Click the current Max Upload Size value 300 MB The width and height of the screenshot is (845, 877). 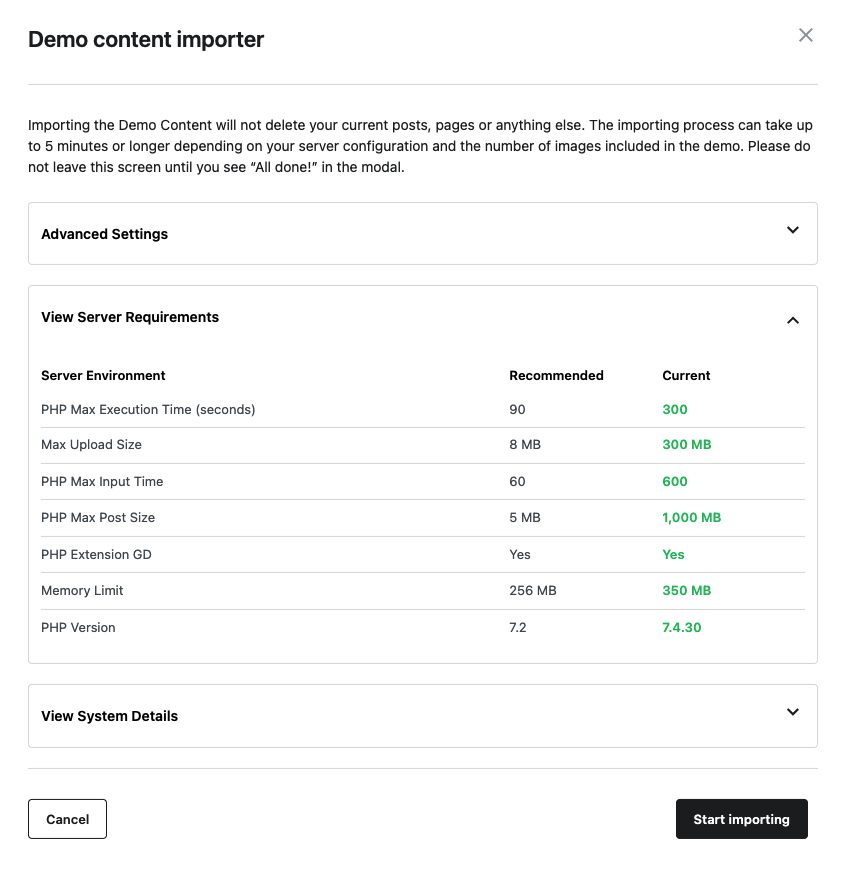(686, 445)
